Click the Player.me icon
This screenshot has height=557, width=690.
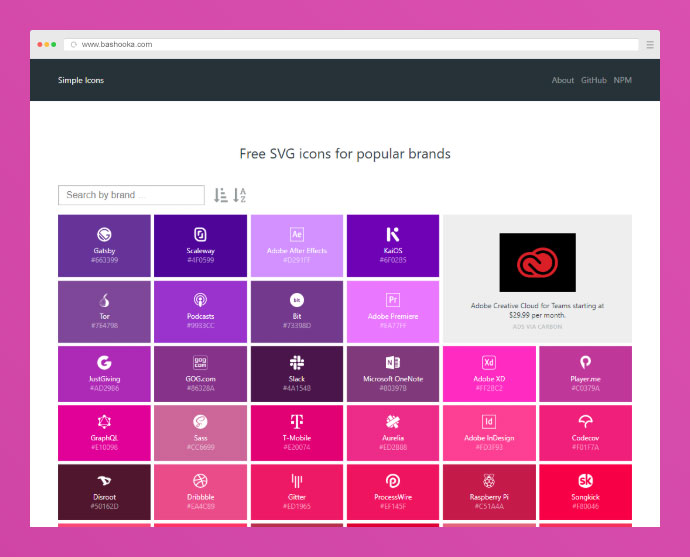point(585,363)
